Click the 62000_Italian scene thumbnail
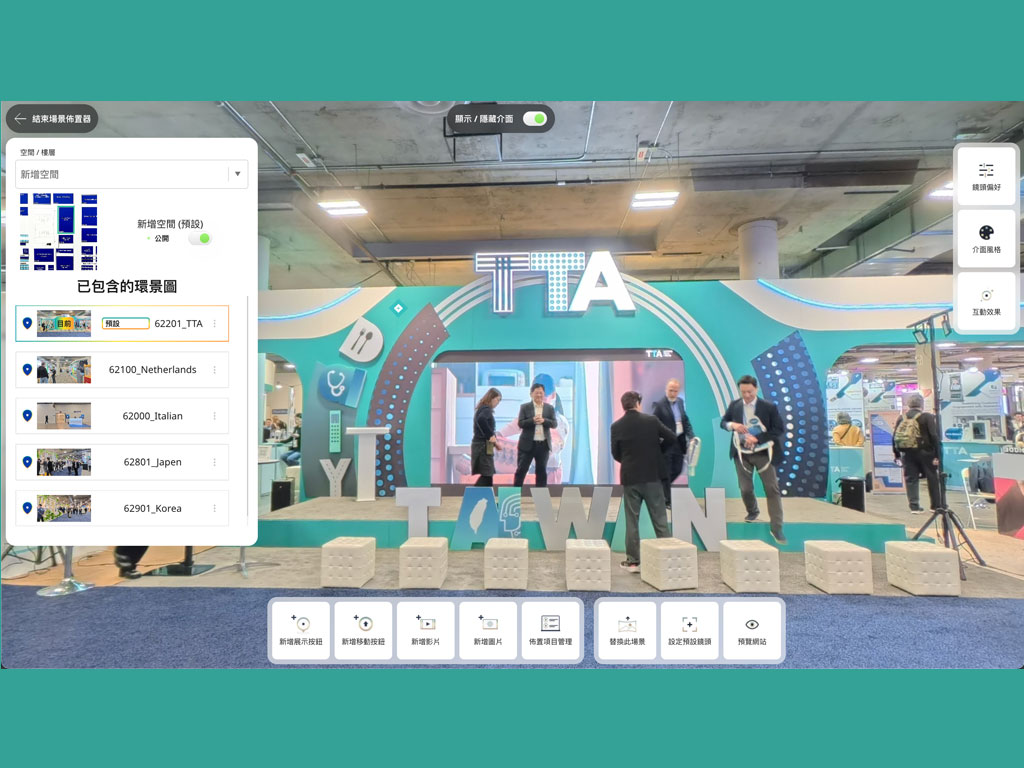1024x768 pixels. pyautogui.click(x=63, y=416)
